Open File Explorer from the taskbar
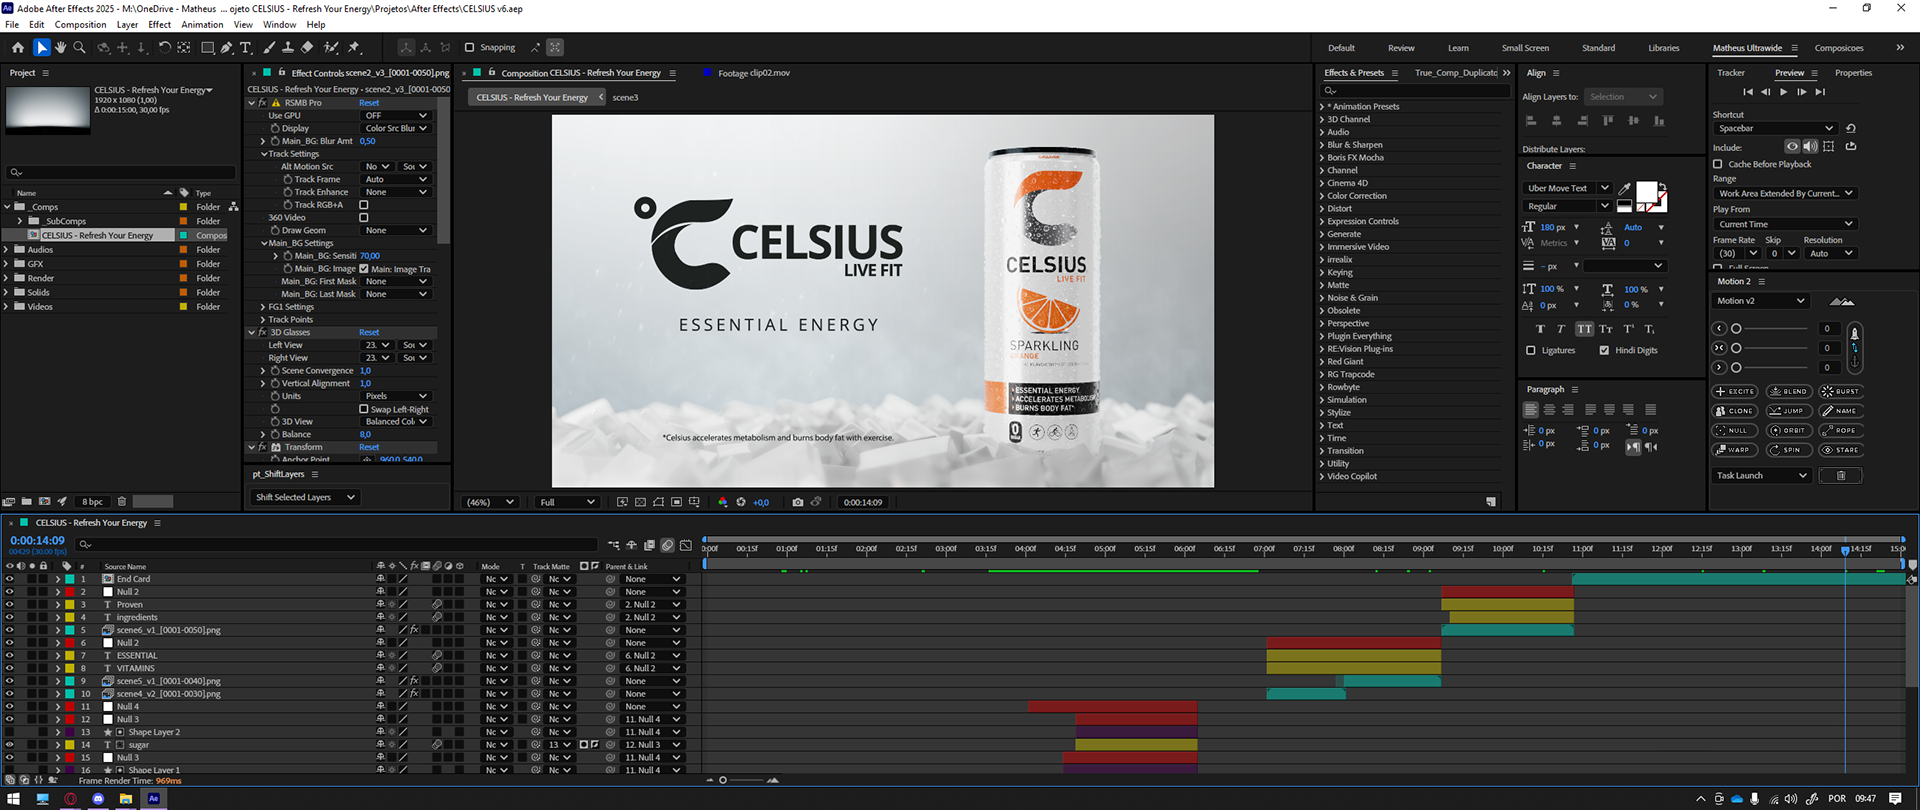The image size is (1920, 810). (126, 799)
